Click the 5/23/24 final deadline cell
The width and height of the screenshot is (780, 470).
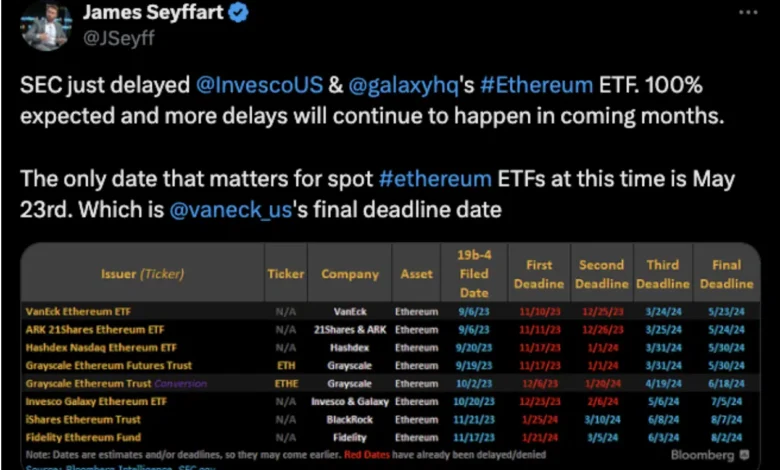[x=726, y=311]
